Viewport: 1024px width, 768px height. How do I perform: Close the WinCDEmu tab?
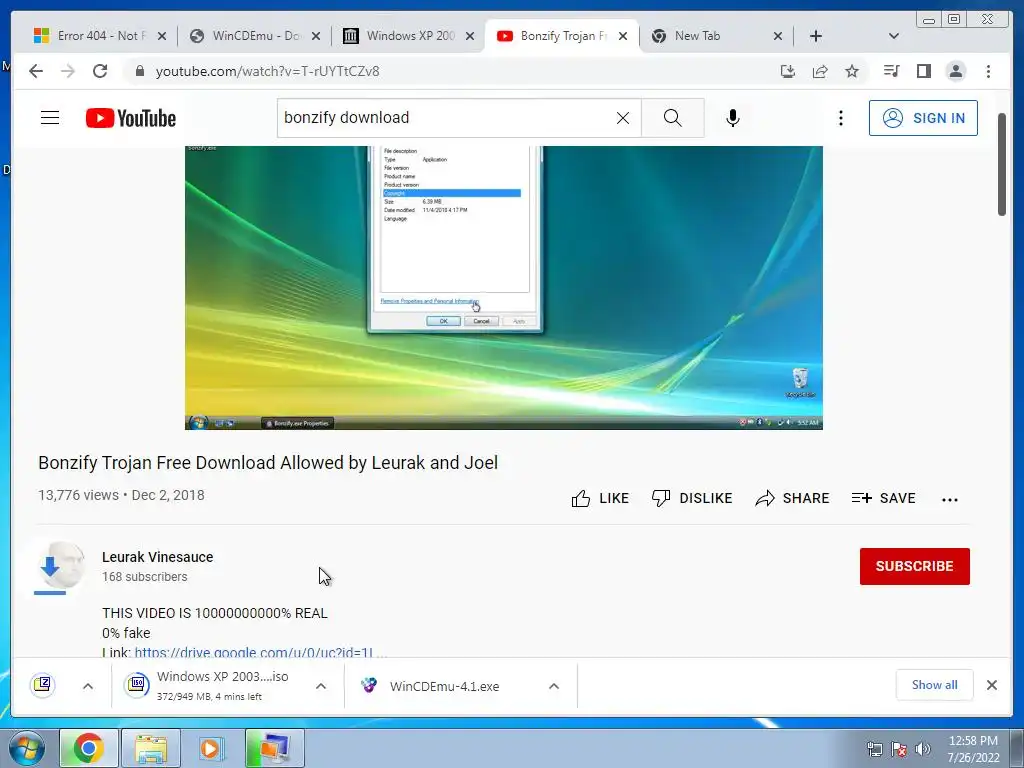(x=316, y=36)
